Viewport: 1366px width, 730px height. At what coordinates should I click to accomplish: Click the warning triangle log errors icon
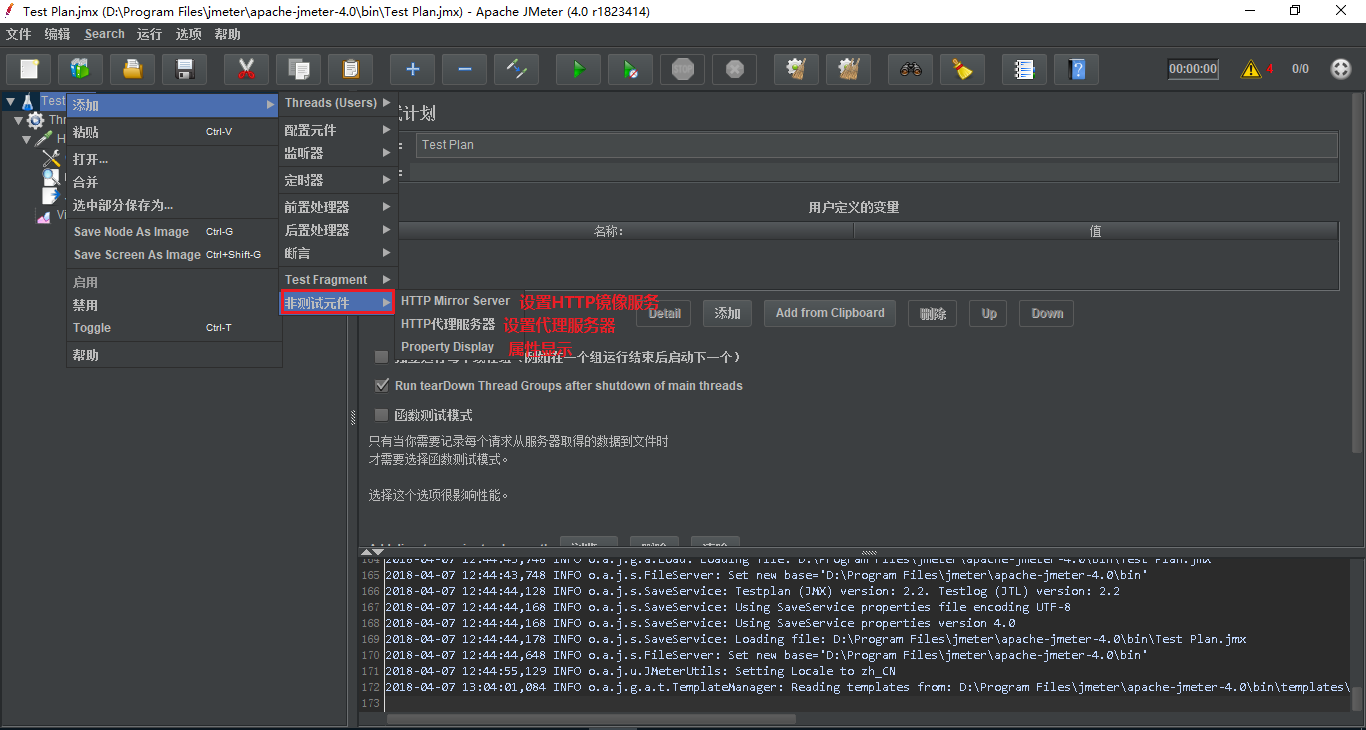click(1251, 69)
